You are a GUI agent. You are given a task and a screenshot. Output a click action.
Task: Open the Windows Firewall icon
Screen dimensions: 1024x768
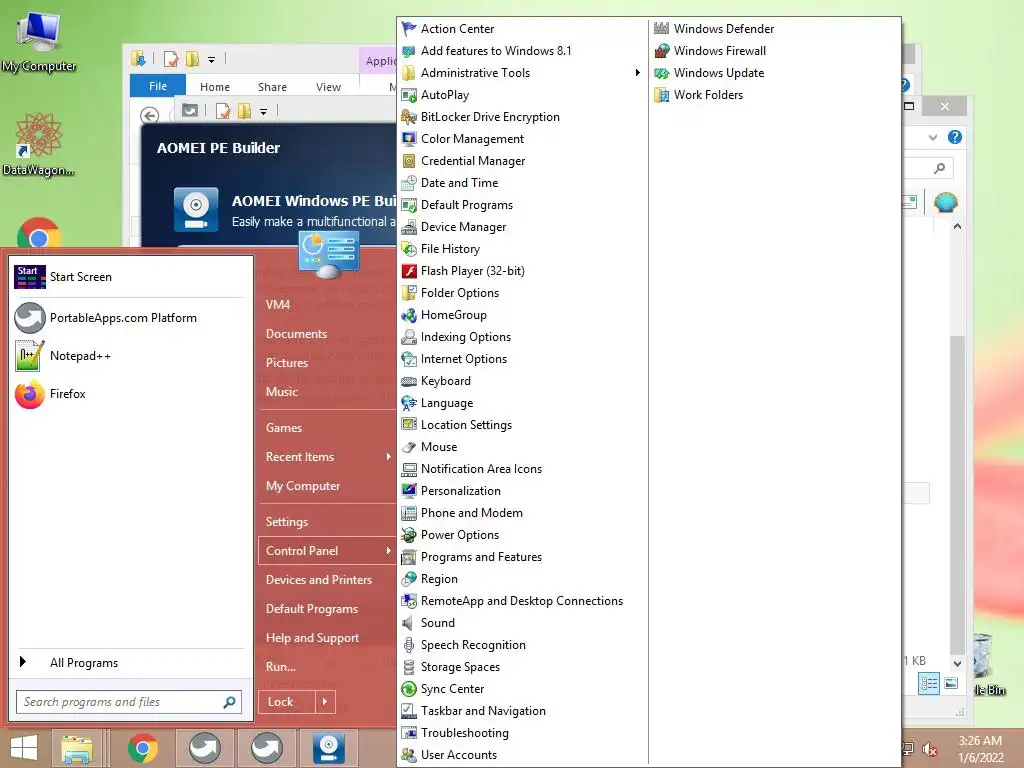(662, 51)
